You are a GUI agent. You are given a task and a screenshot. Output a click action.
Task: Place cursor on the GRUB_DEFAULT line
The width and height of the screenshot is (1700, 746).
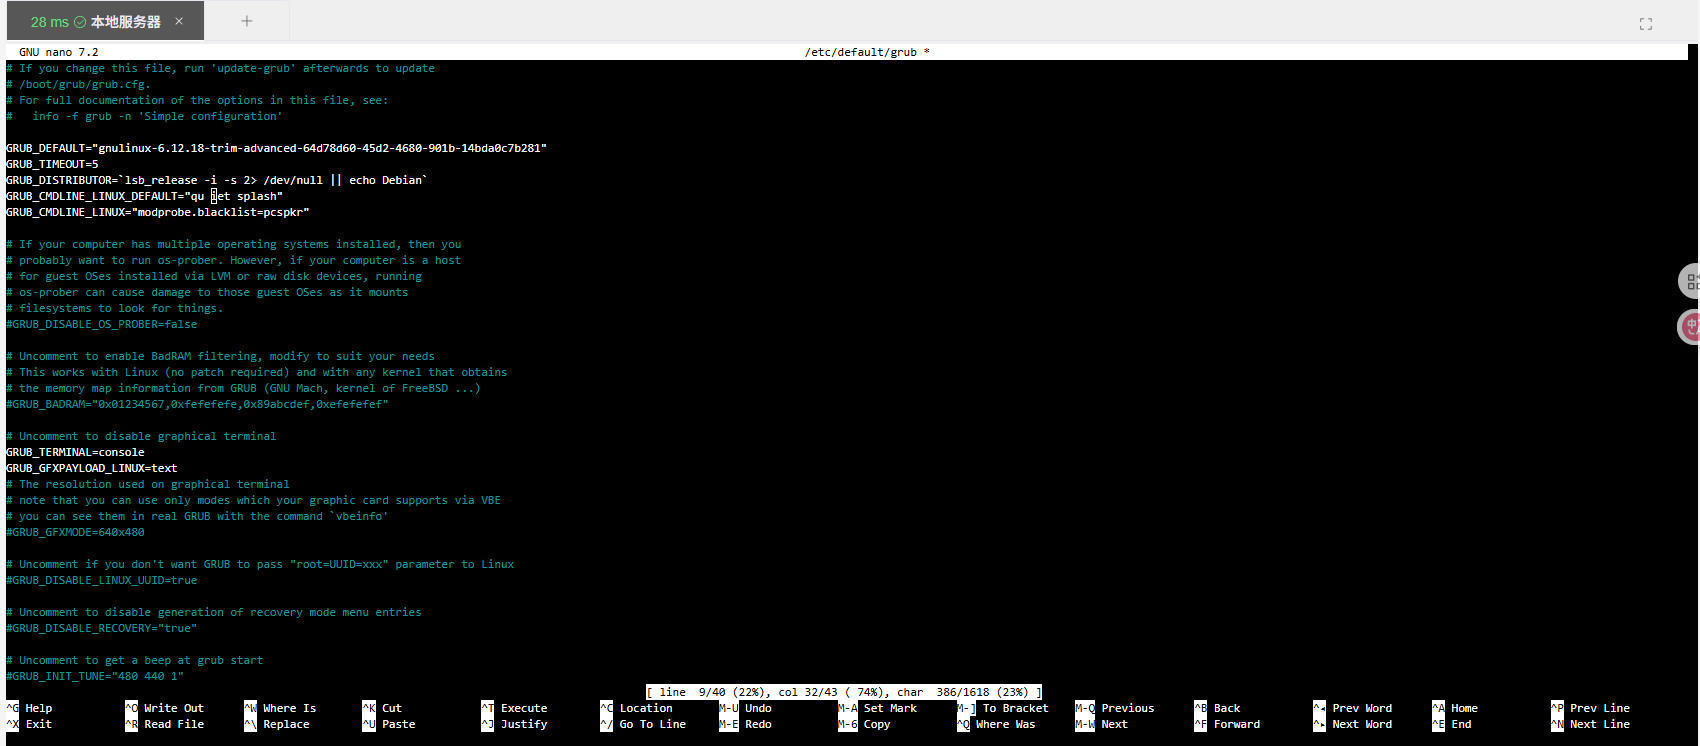click(276, 148)
